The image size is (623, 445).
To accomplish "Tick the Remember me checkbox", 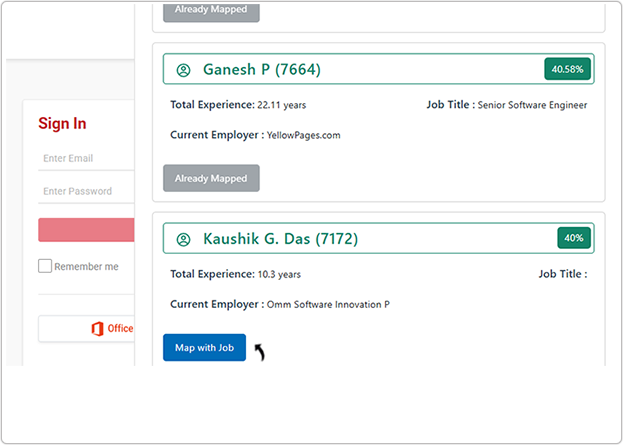I will (x=45, y=266).
